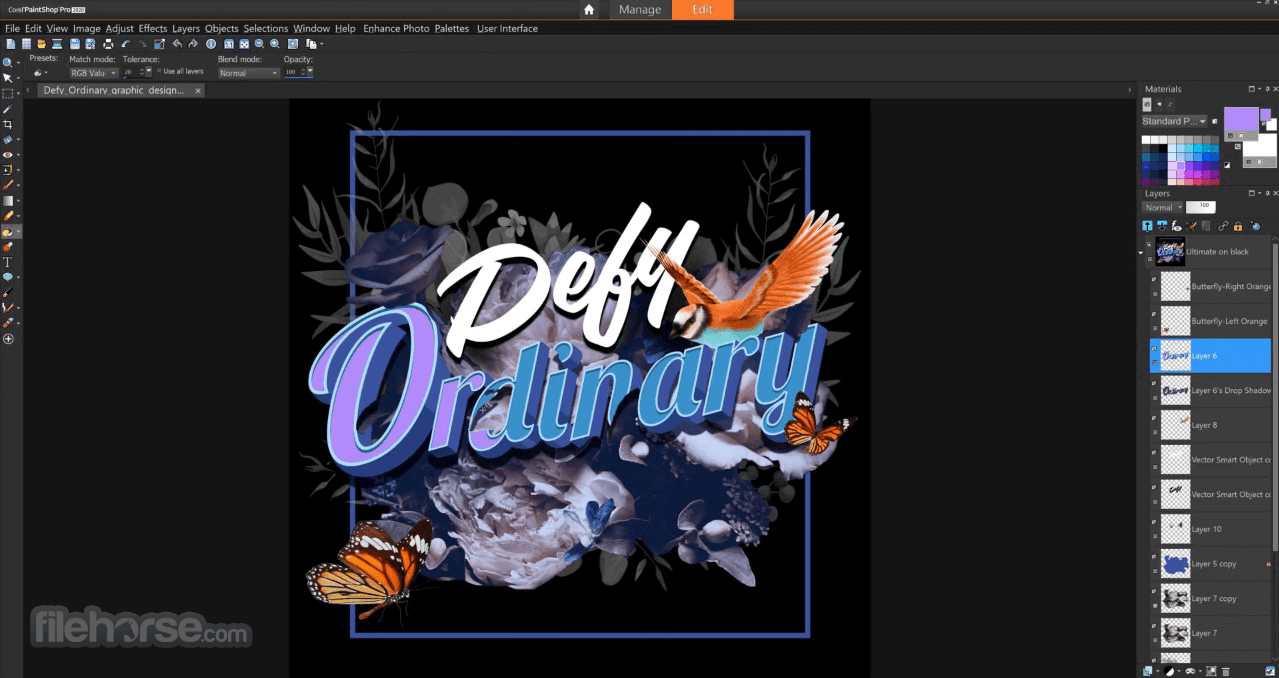
Task: Click the Edit workspace tab
Action: pyautogui.click(x=702, y=9)
